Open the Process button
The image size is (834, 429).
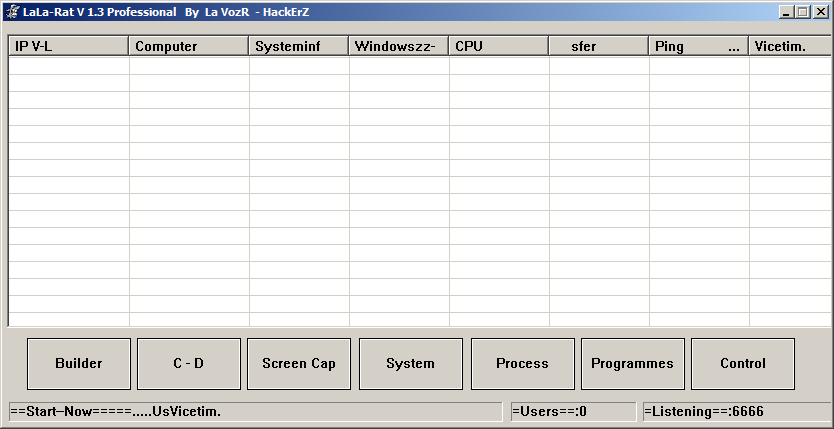(x=522, y=364)
